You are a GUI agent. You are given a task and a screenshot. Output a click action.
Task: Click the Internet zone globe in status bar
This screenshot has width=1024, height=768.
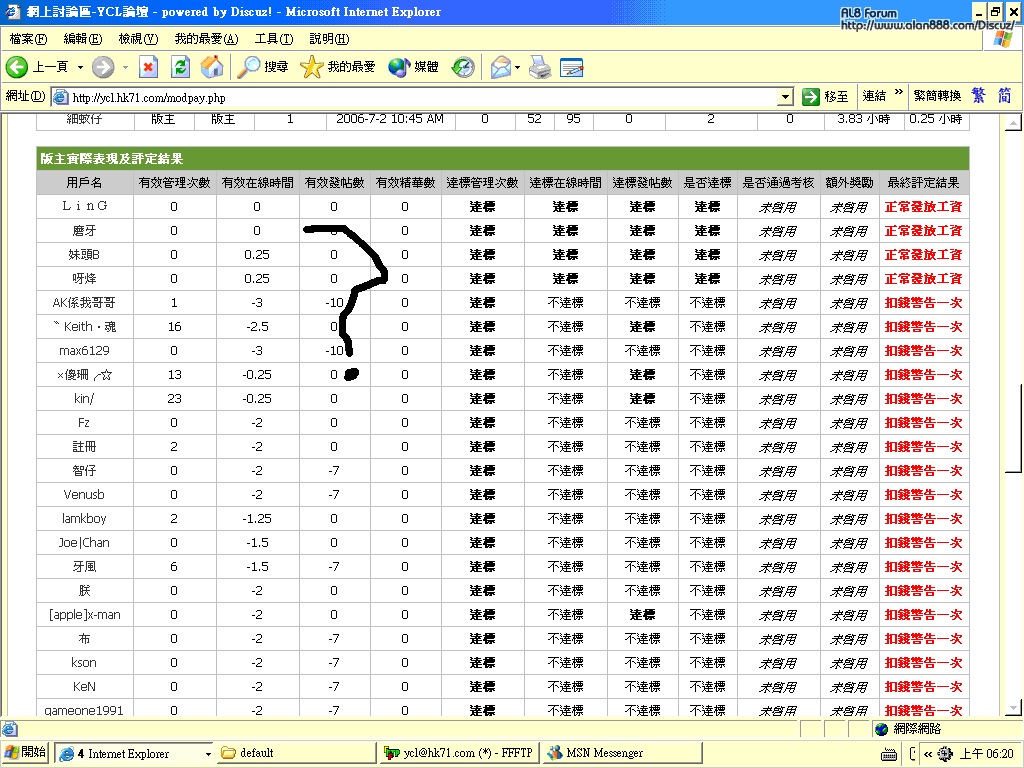click(882, 729)
